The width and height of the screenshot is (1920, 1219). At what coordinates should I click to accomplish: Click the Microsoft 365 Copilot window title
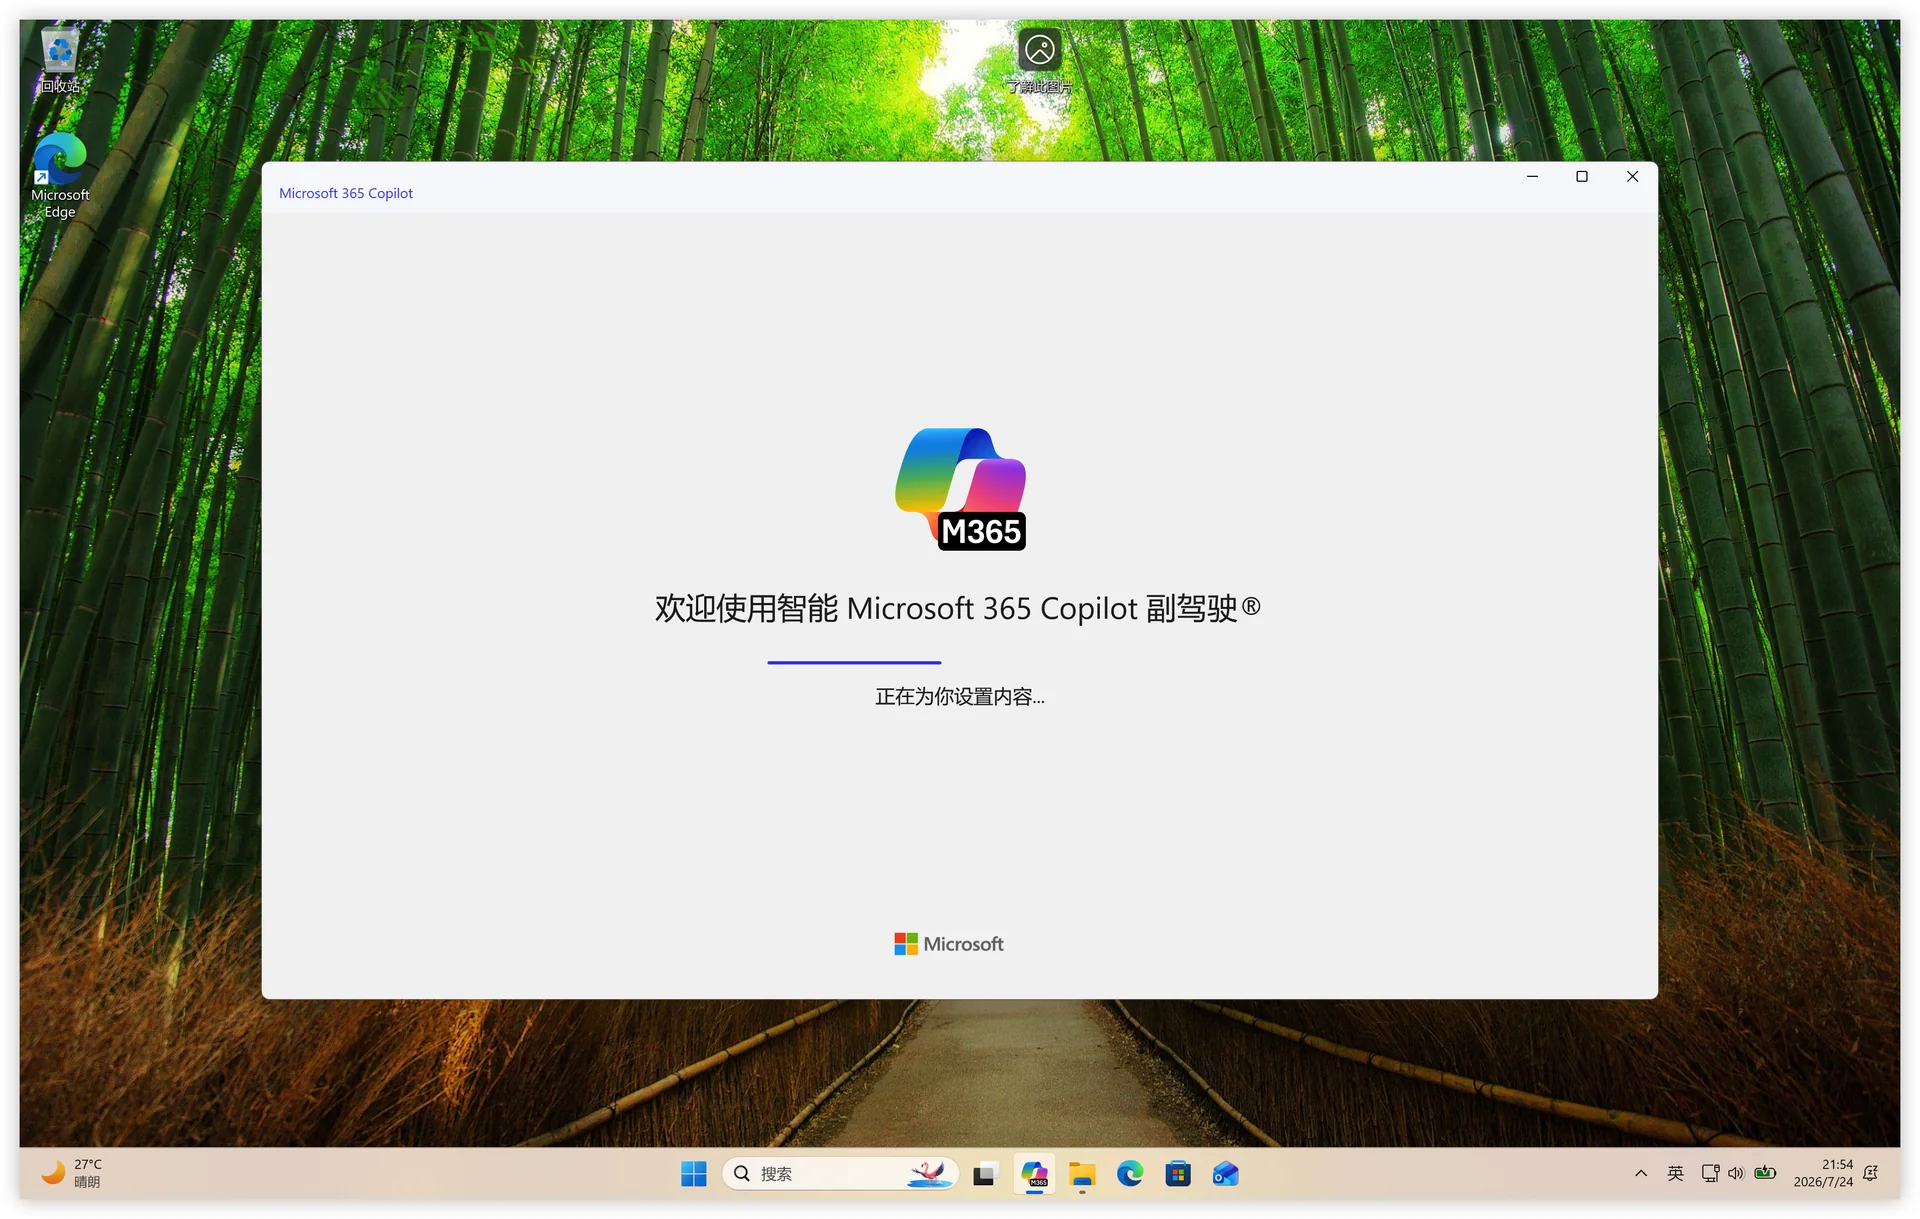click(x=346, y=193)
